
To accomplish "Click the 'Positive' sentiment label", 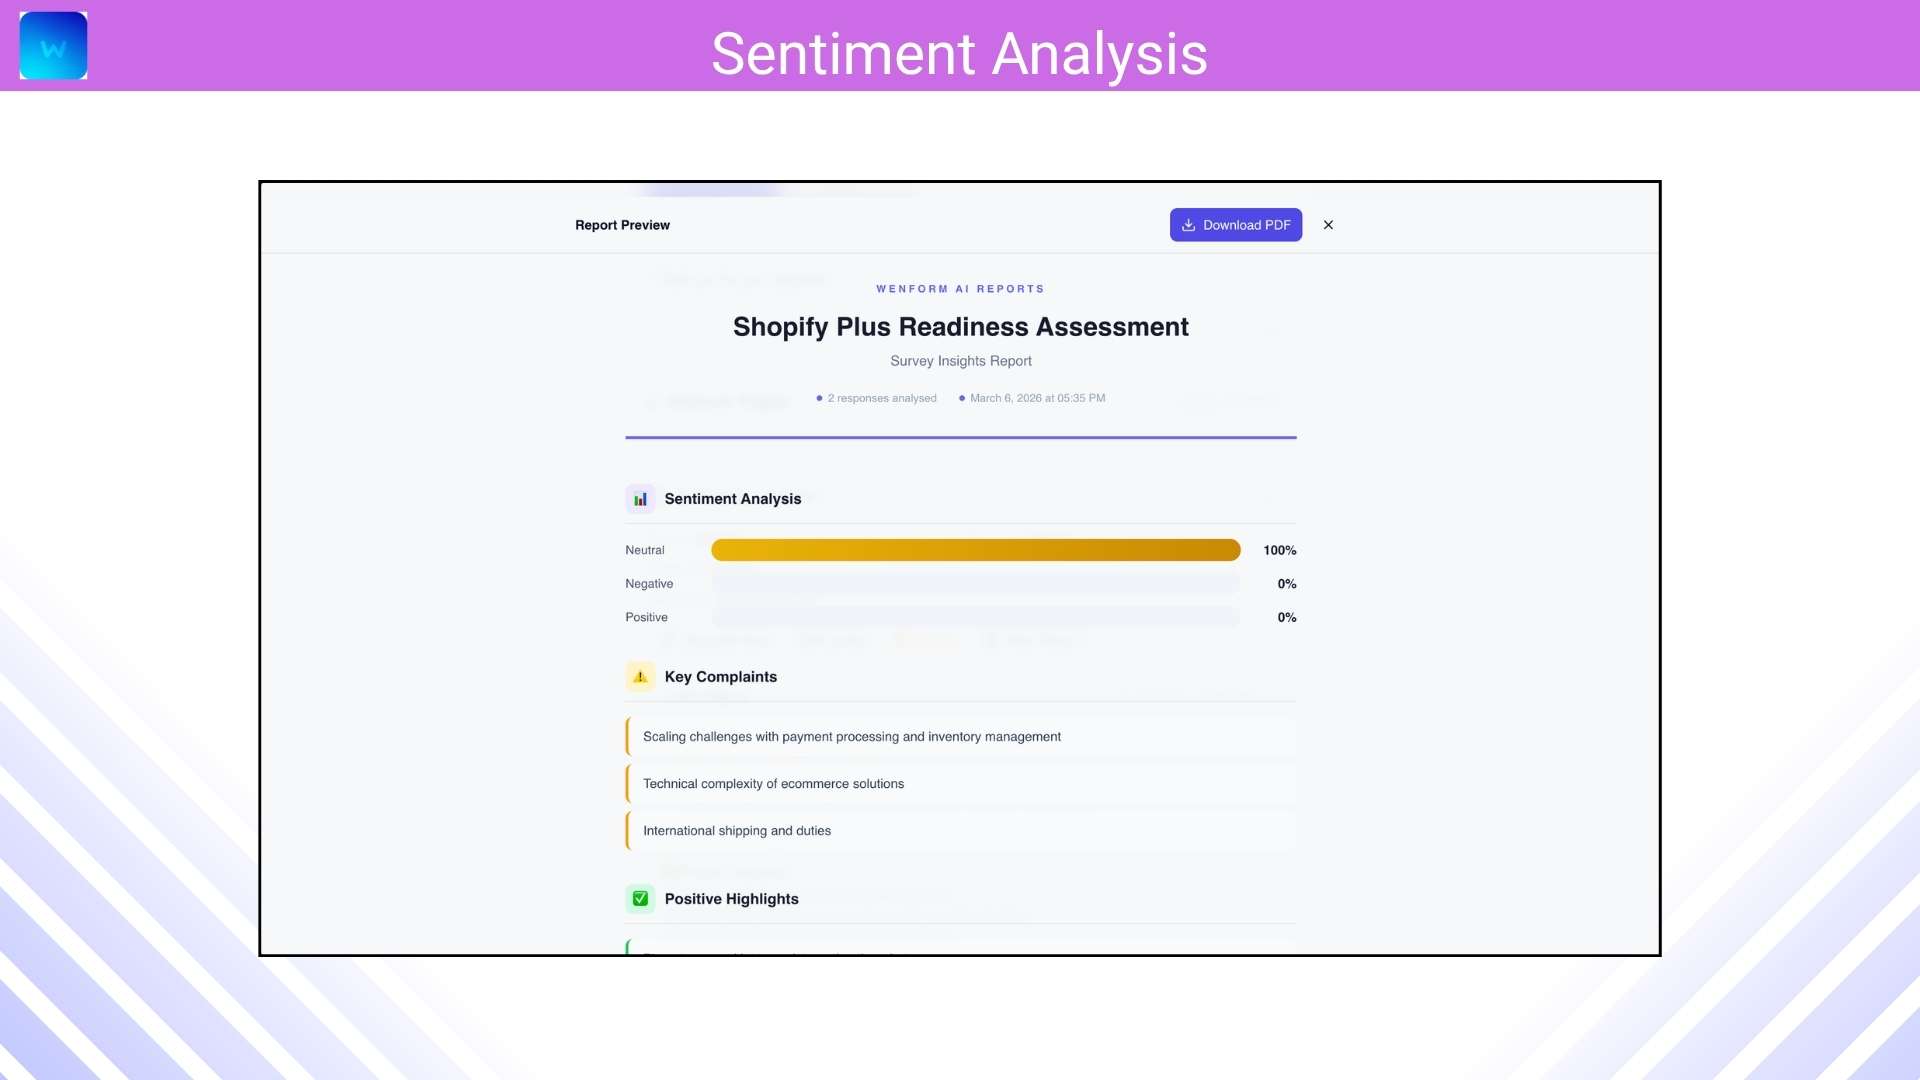I will (x=646, y=617).
